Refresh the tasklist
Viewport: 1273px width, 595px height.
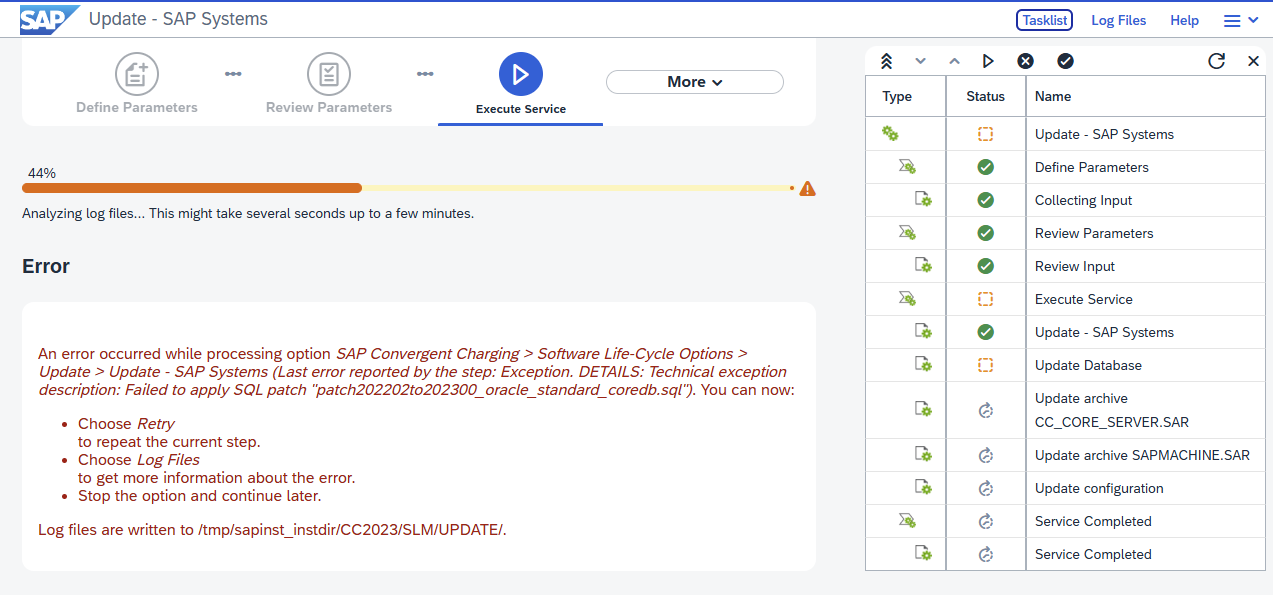click(1216, 61)
